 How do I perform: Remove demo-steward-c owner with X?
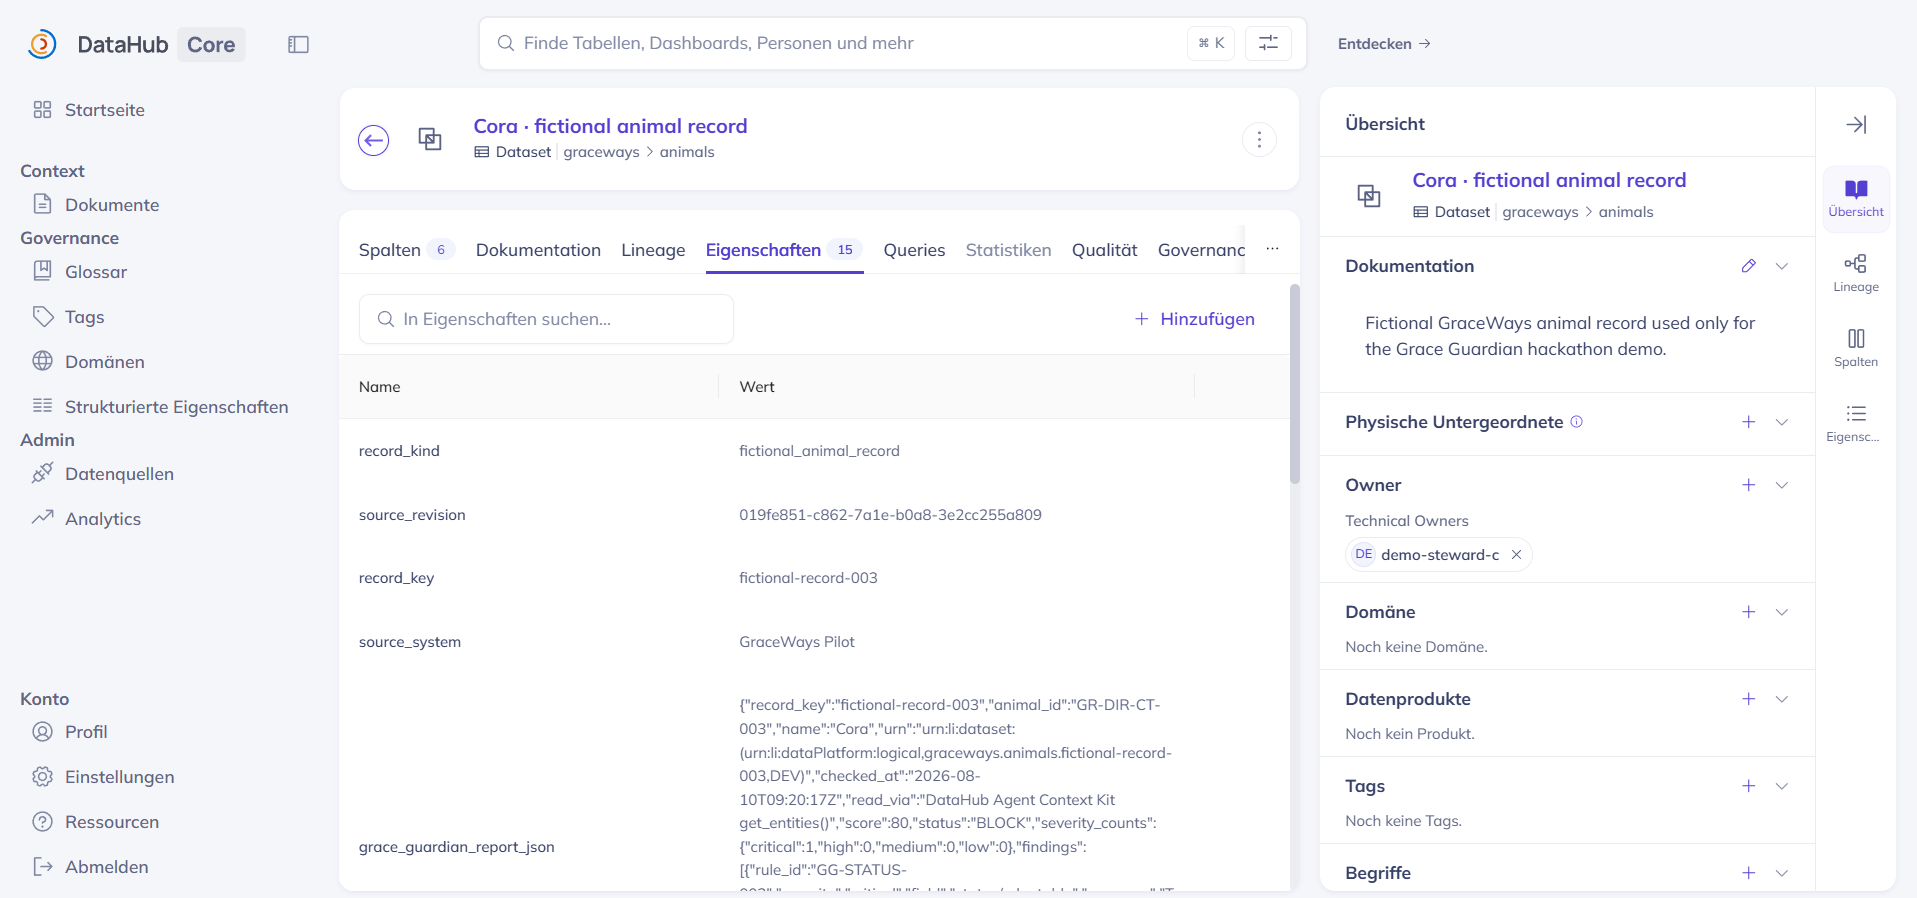1516,555
